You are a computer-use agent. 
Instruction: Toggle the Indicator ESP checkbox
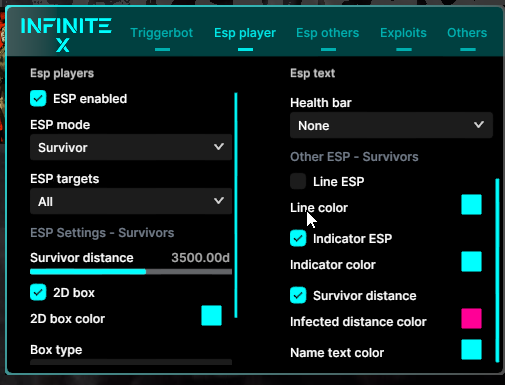(x=298, y=238)
